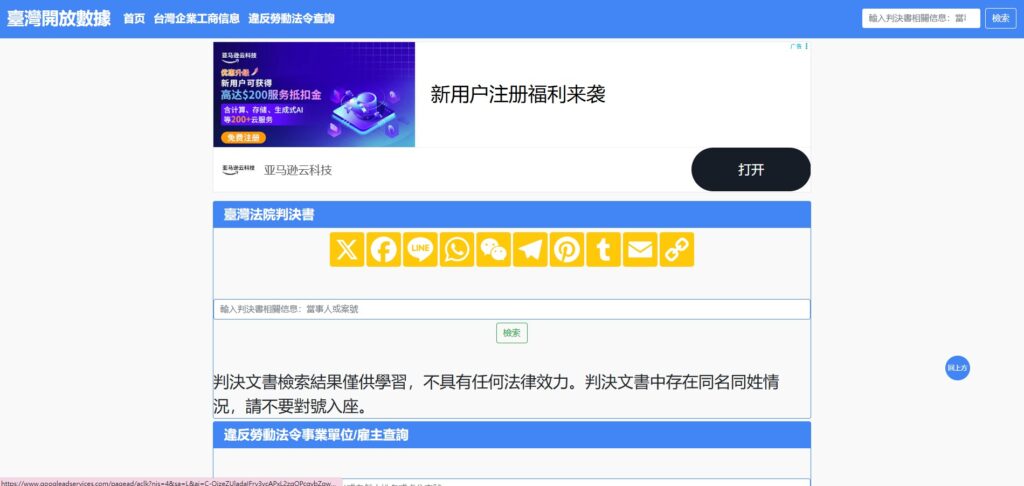Screen dimensions: 1024x486
Task: Share via the Facebook icon
Action: [383, 250]
